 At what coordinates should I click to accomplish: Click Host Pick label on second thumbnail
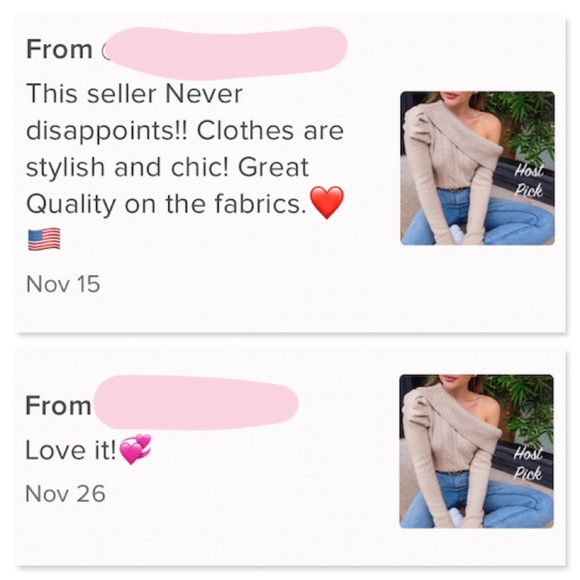(x=528, y=463)
